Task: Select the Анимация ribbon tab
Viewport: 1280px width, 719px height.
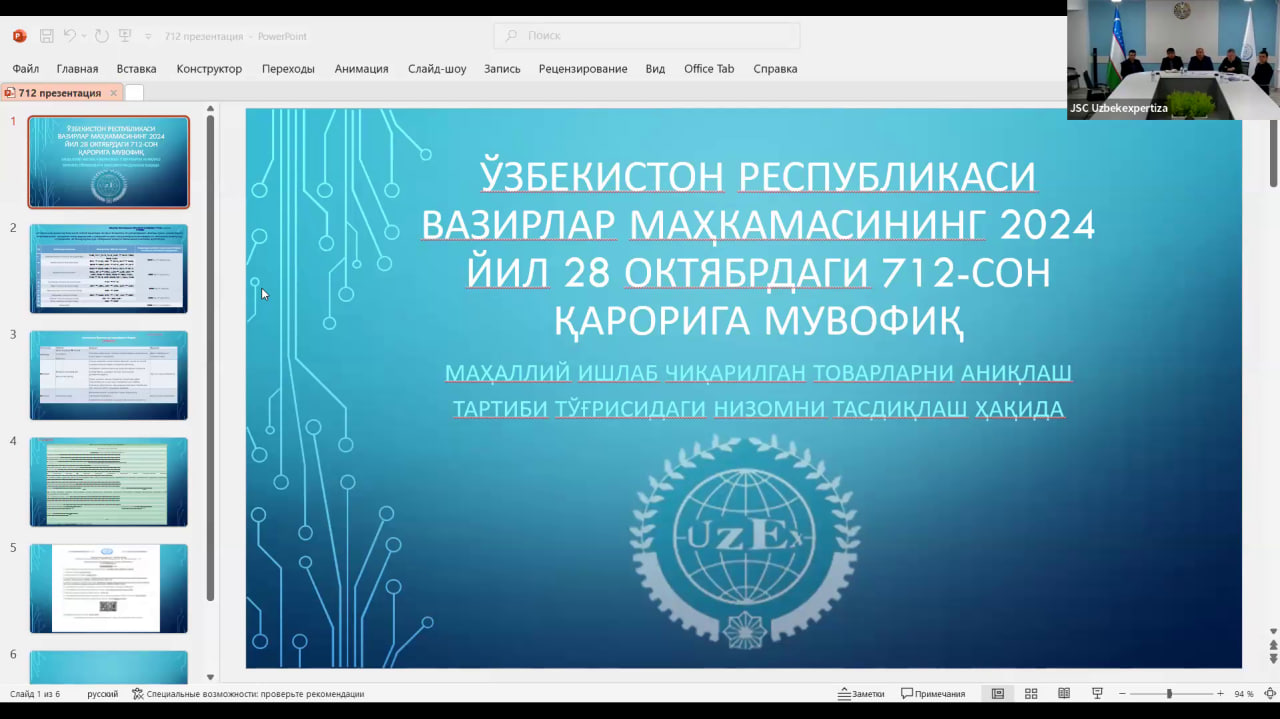Action: coord(361,69)
